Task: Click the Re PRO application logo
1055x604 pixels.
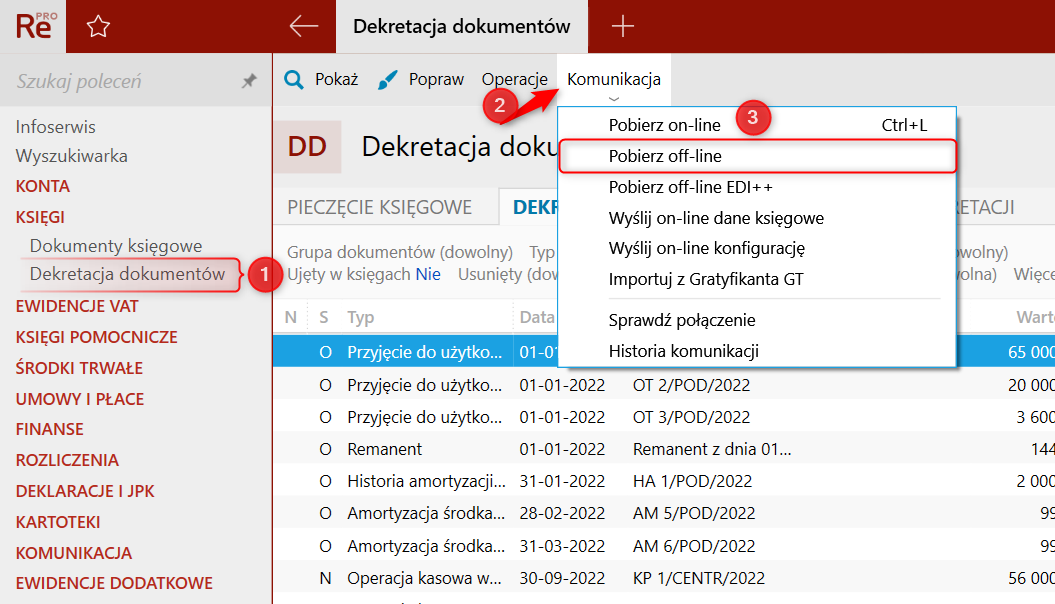Action: click(33, 26)
